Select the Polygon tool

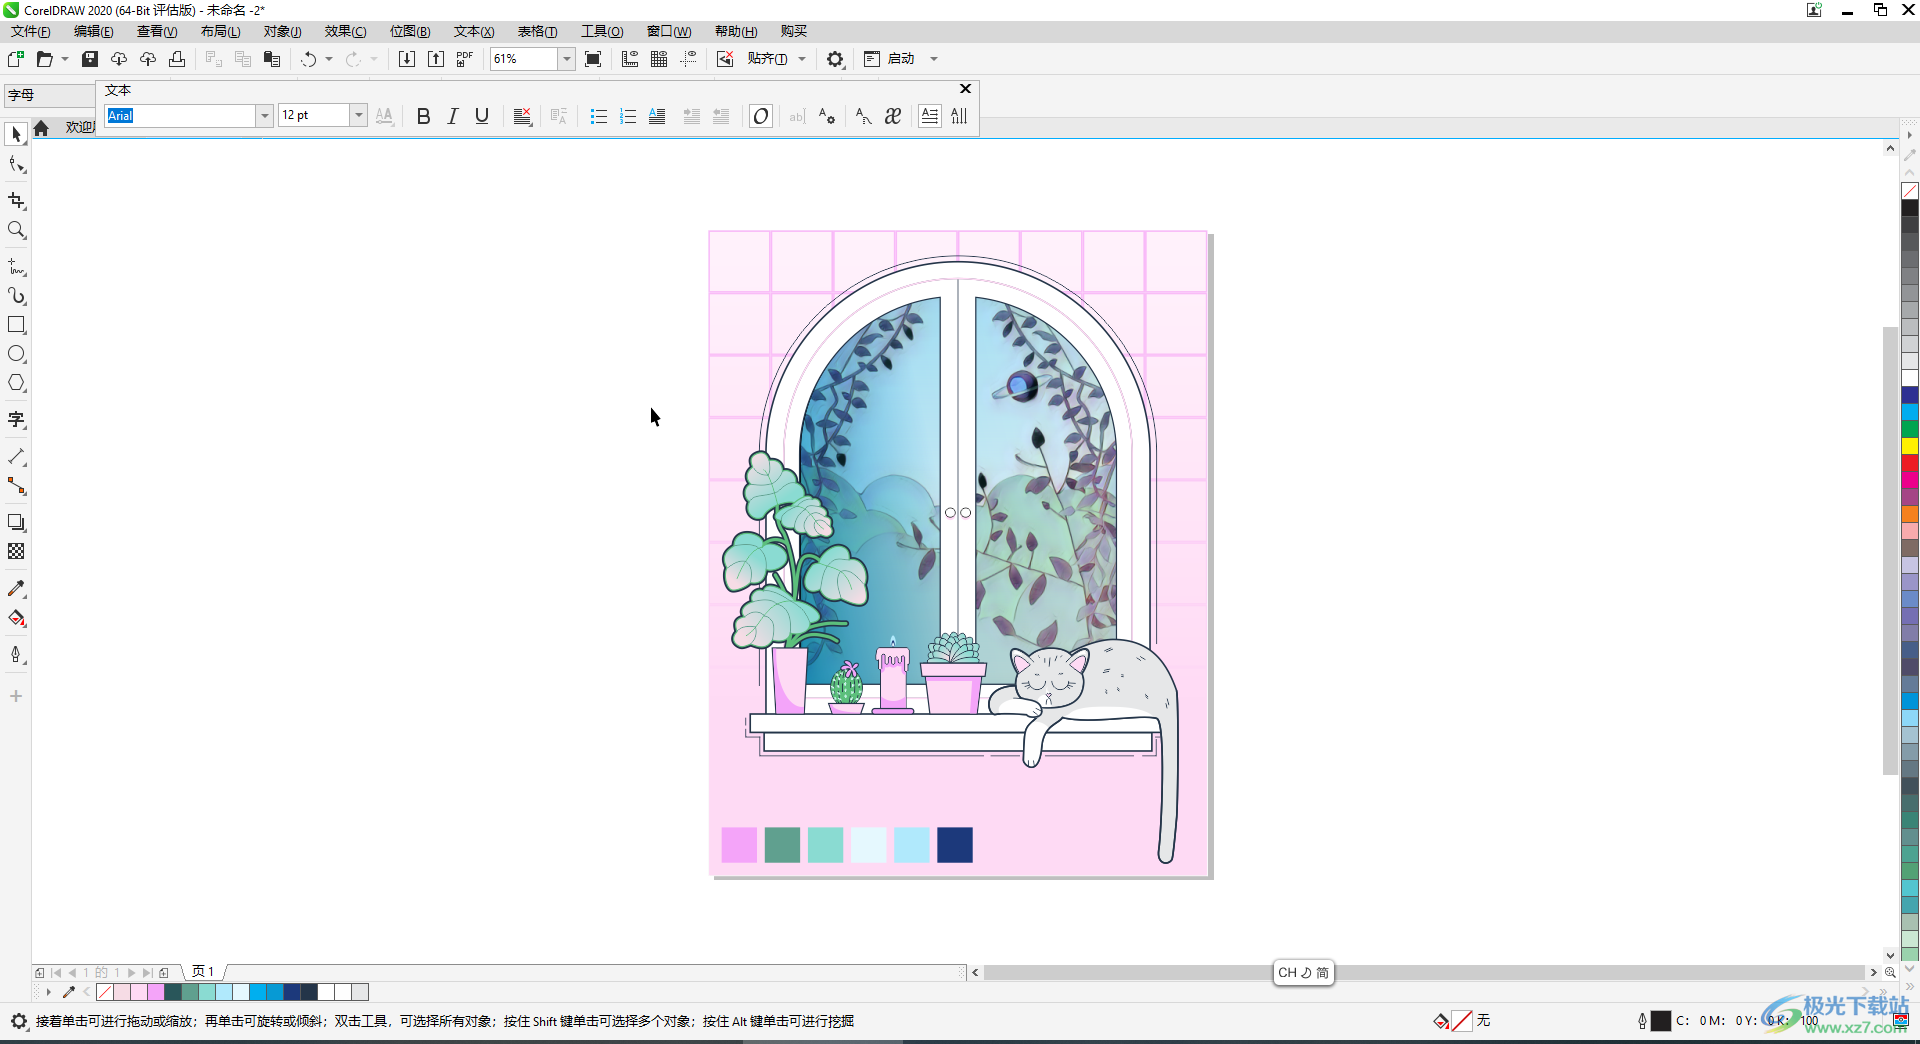(x=16, y=383)
